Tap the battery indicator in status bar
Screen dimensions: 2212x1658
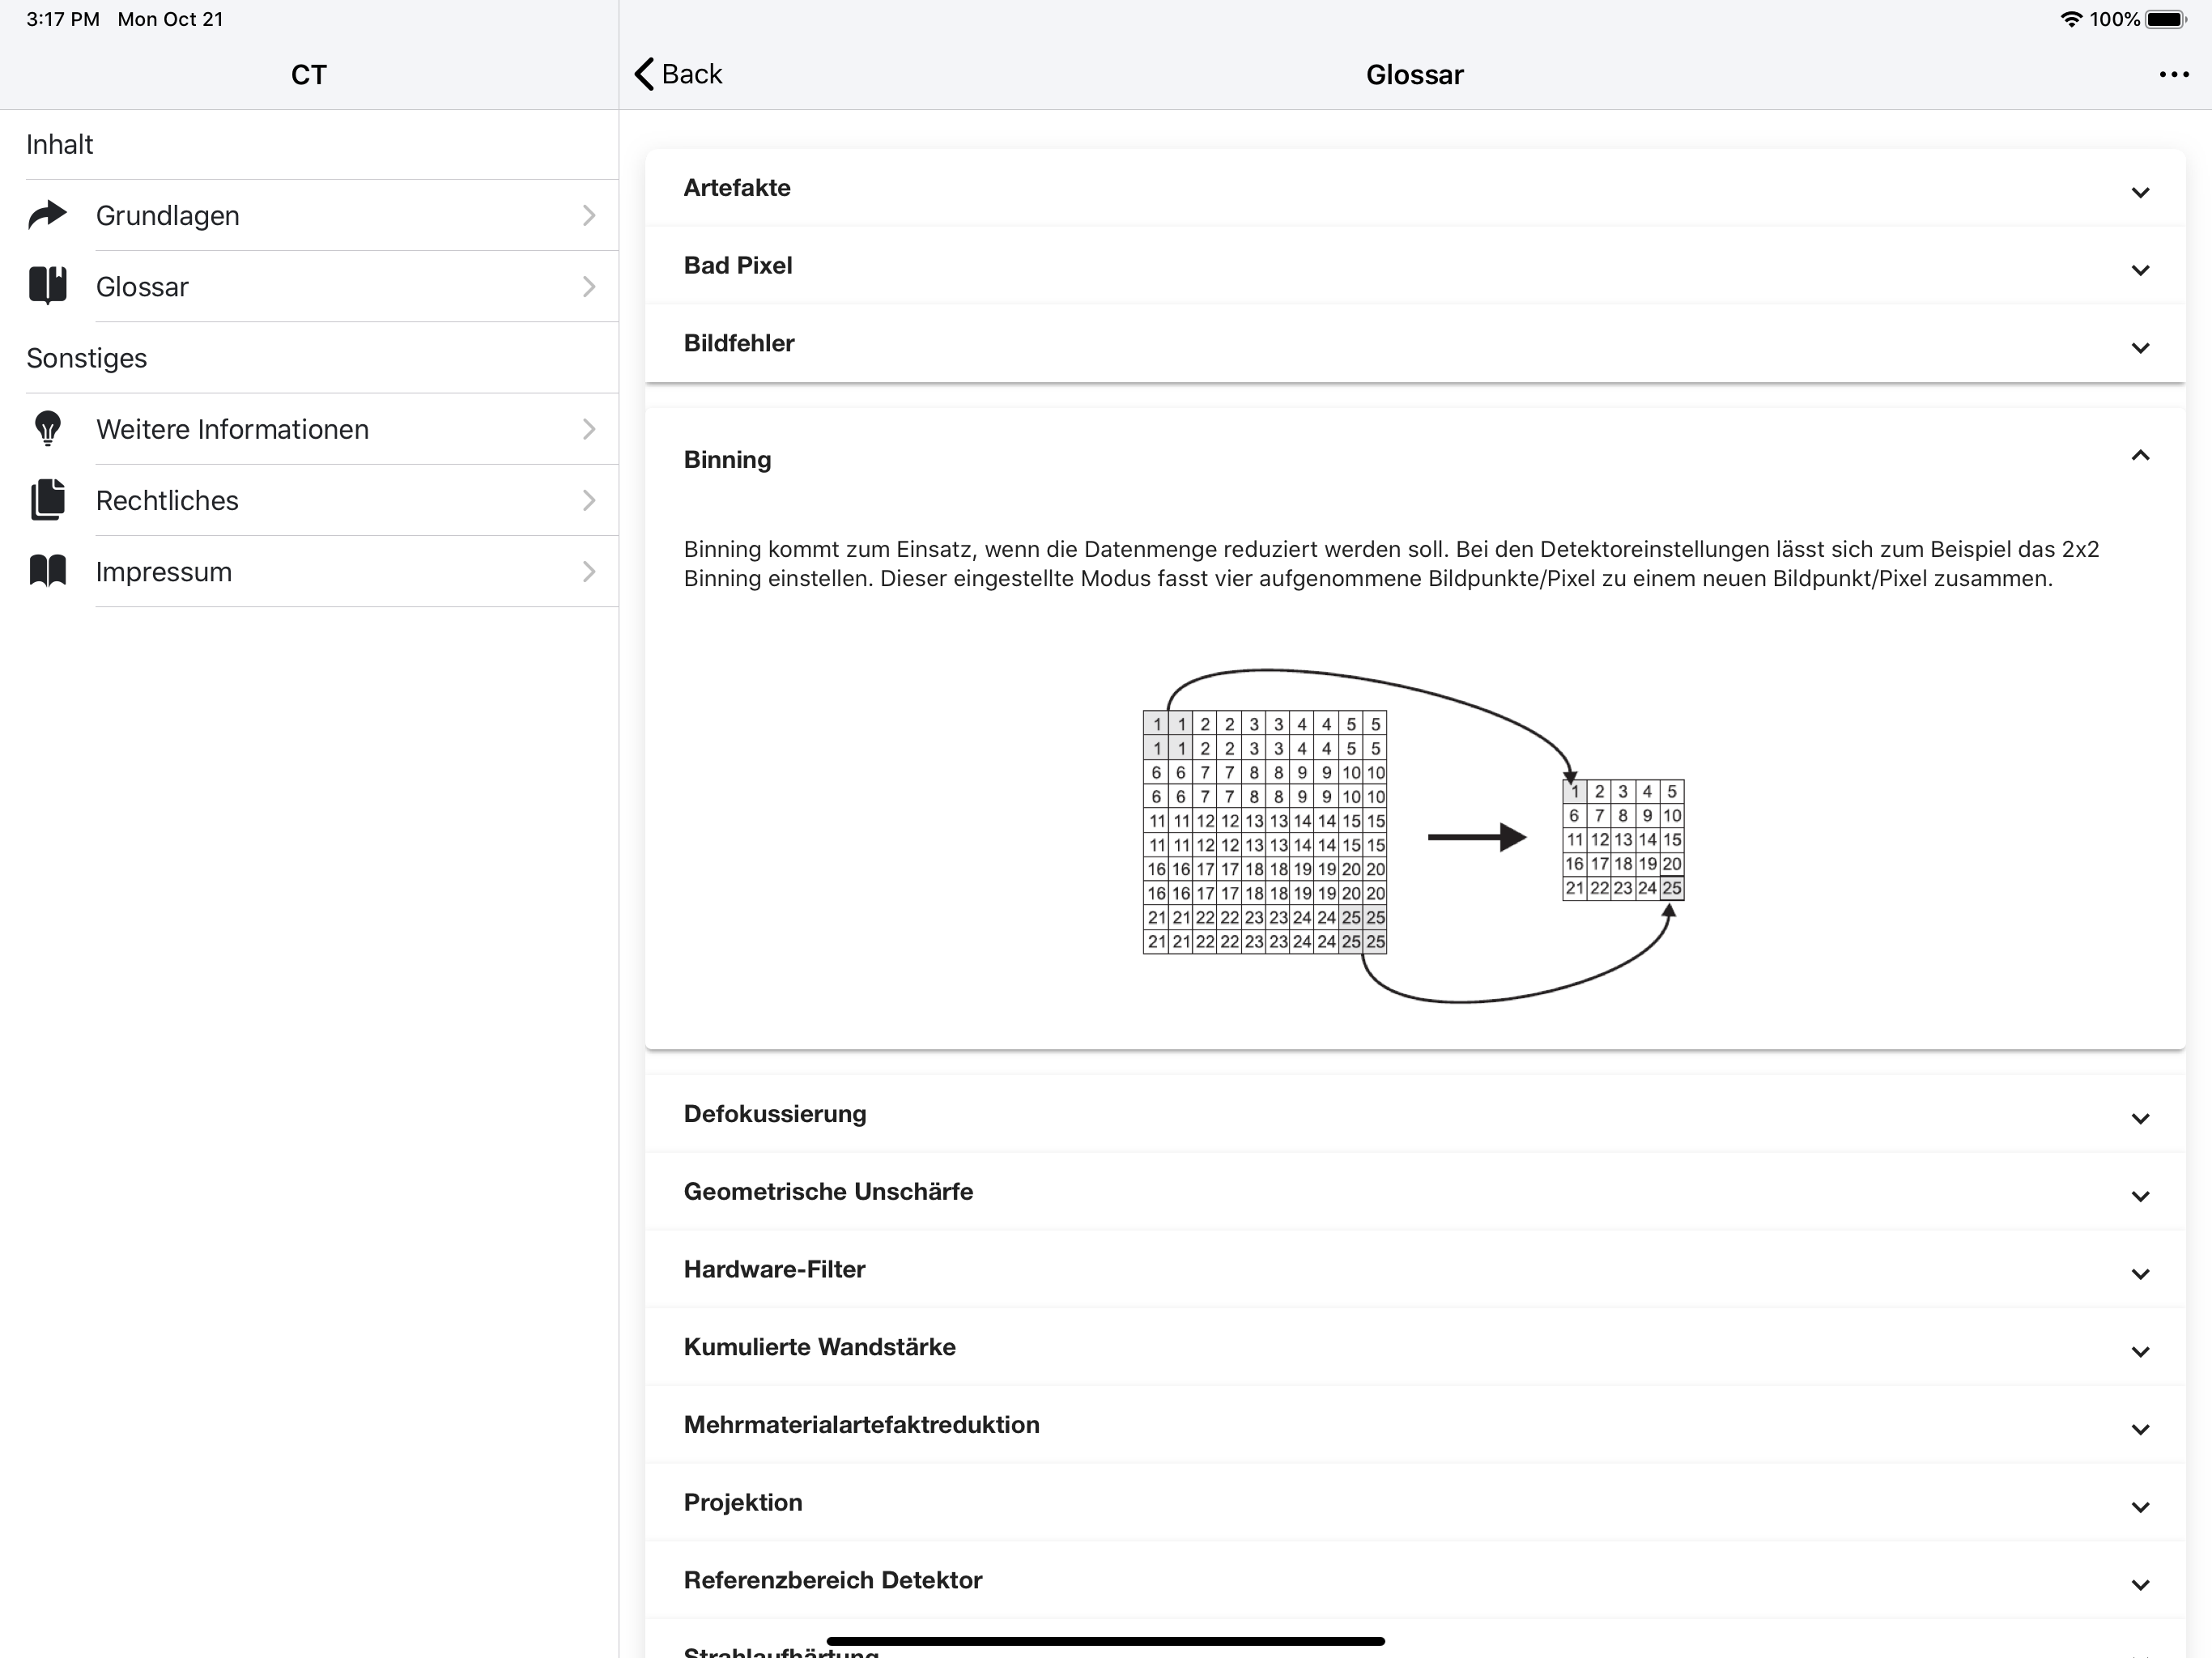[2166, 19]
